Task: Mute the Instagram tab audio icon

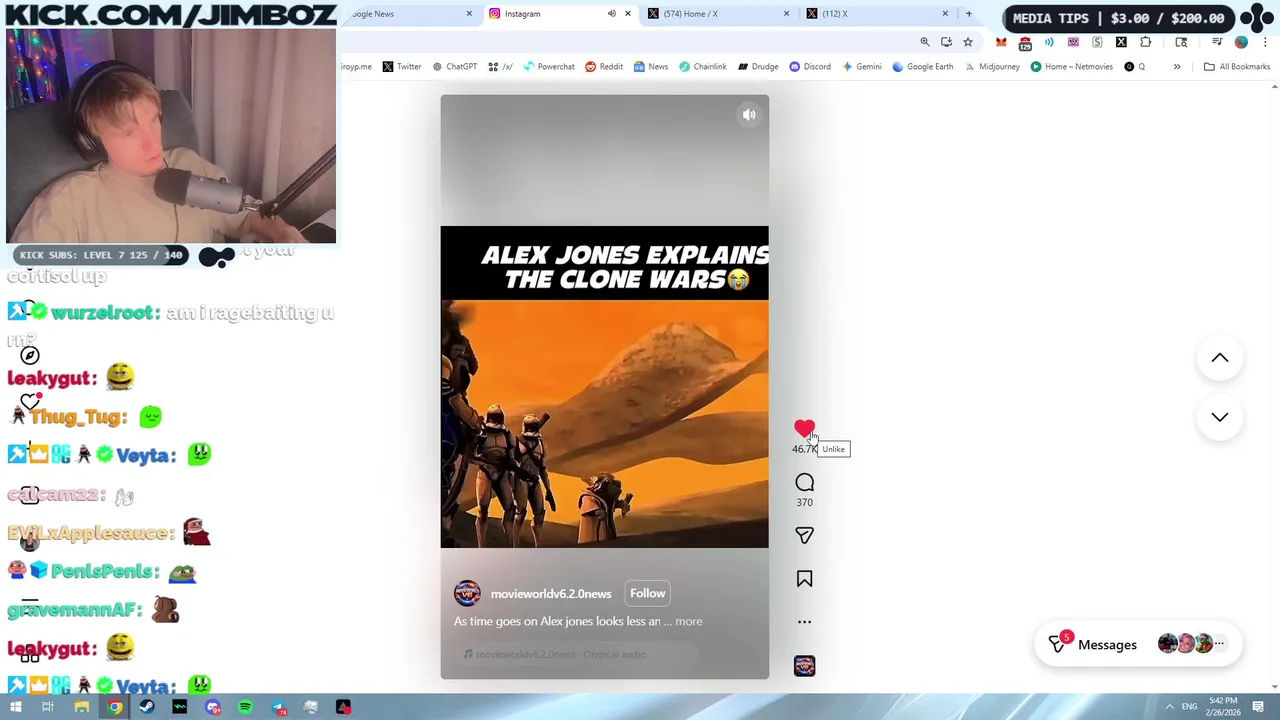Action: [612, 14]
